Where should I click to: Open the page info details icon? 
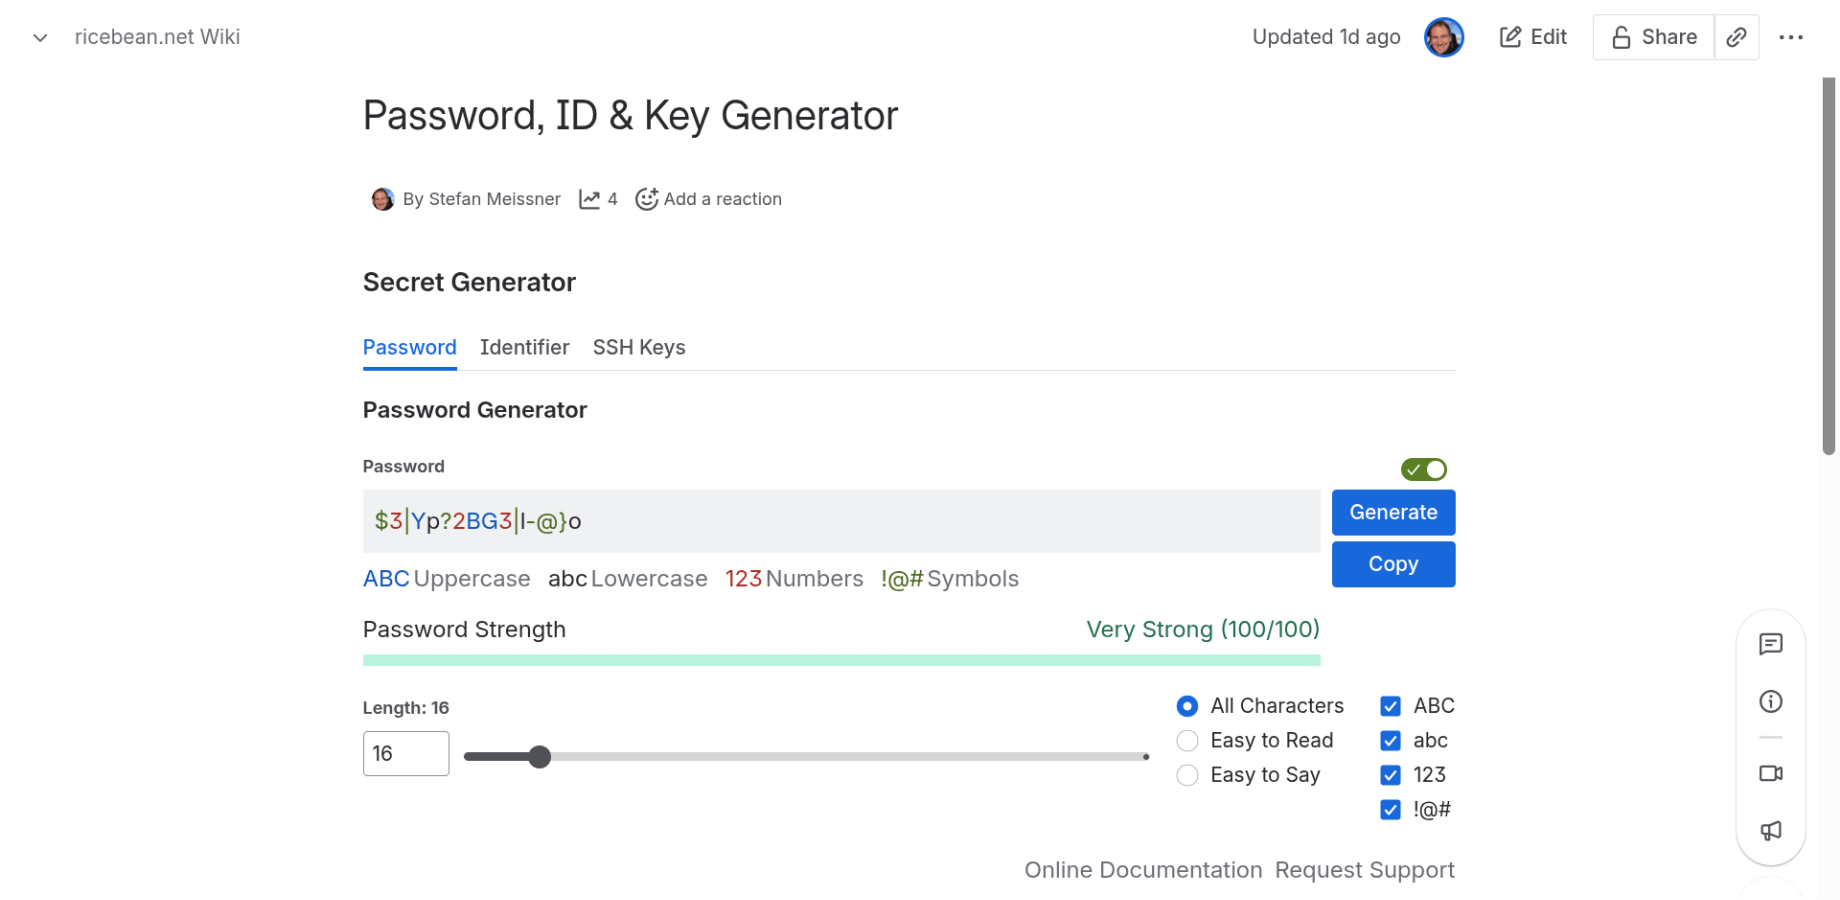pos(1770,702)
